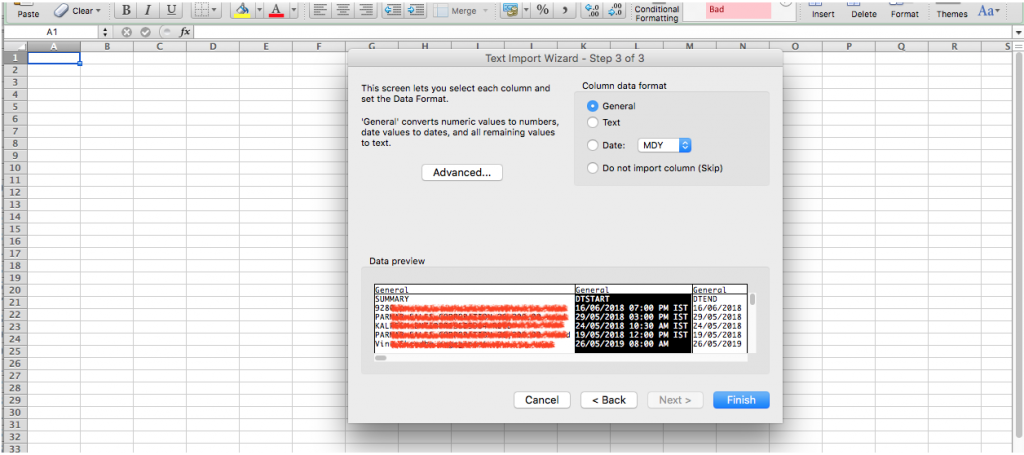The image size is (1024, 455).
Task: Toggle underline formatting in the toolbar
Action: click(x=172, y=10)
